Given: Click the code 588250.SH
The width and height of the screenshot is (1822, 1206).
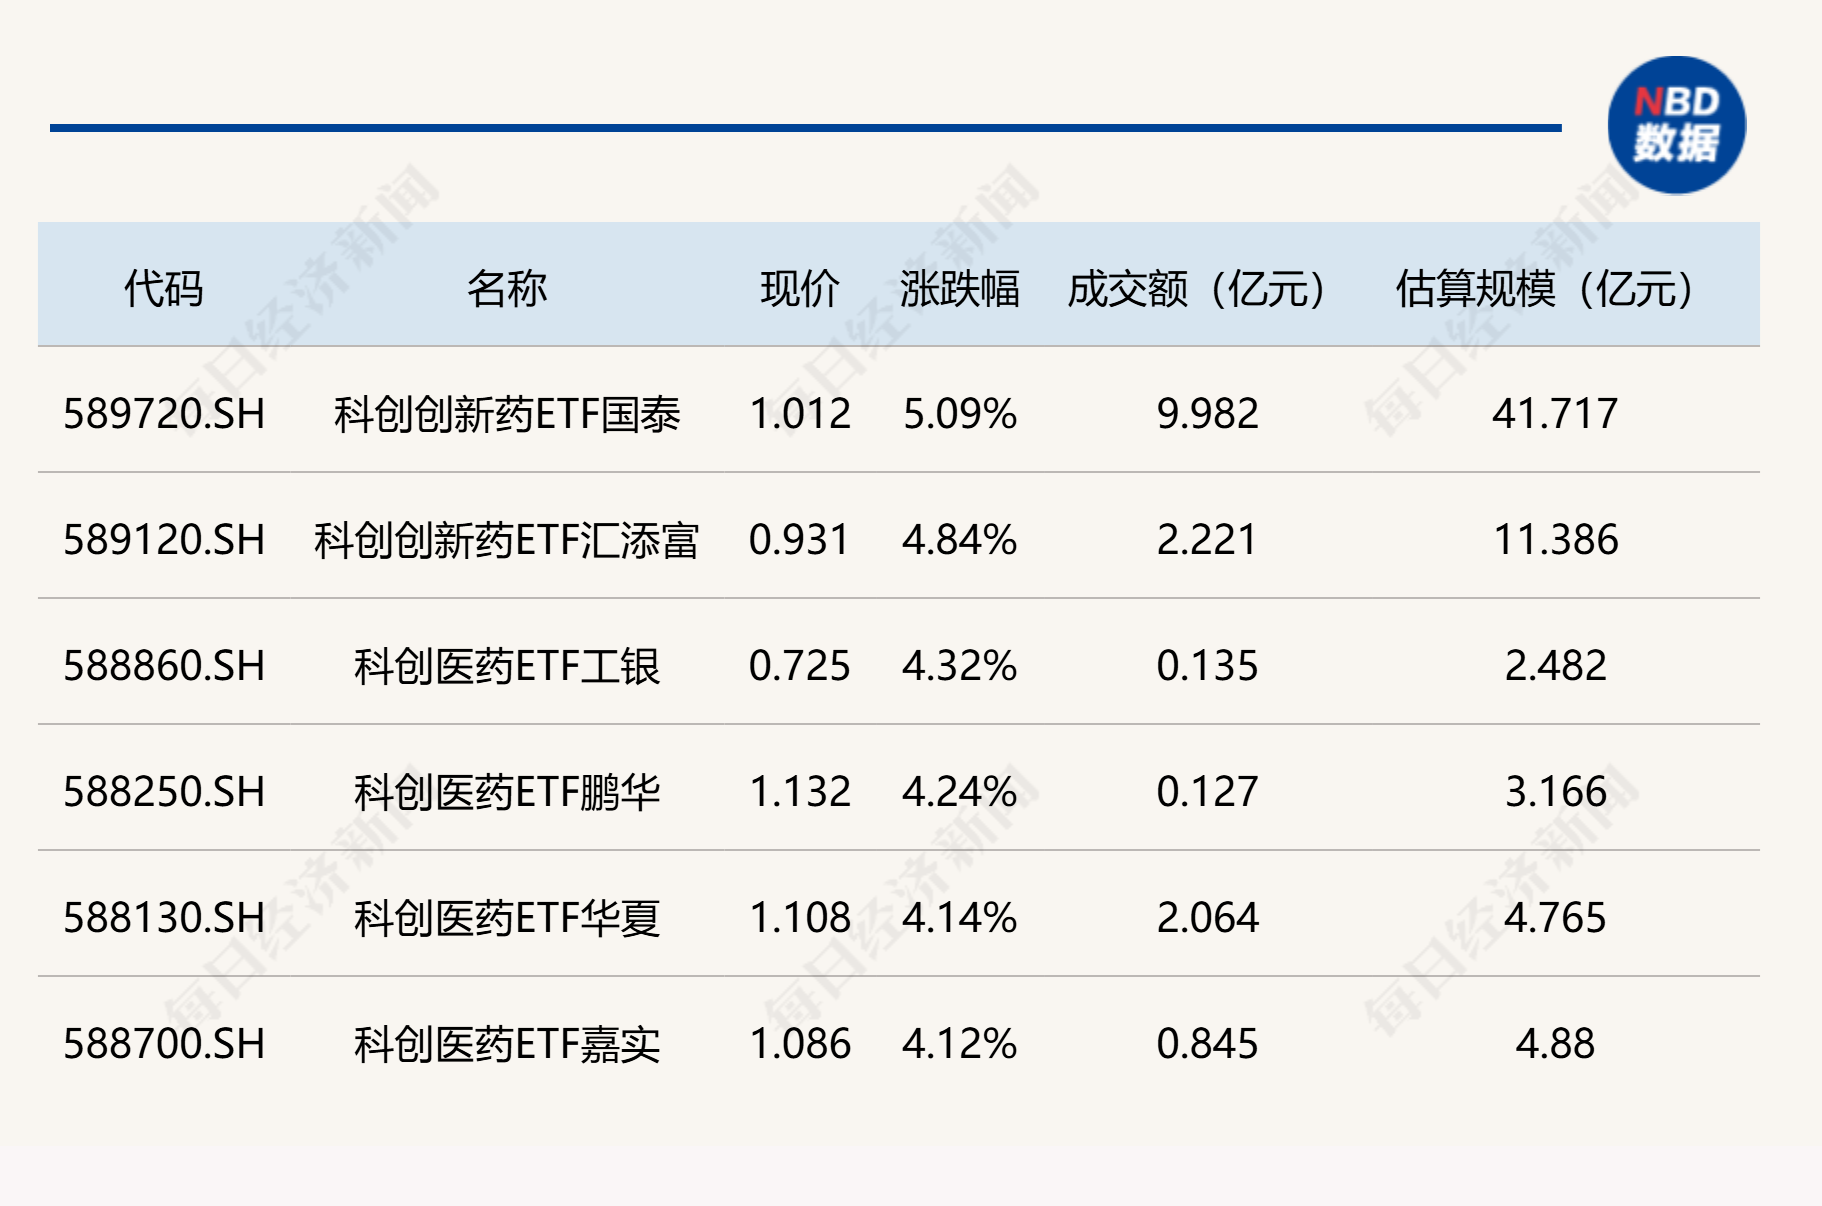Looking at the screenshot, I should click(164, 792).
